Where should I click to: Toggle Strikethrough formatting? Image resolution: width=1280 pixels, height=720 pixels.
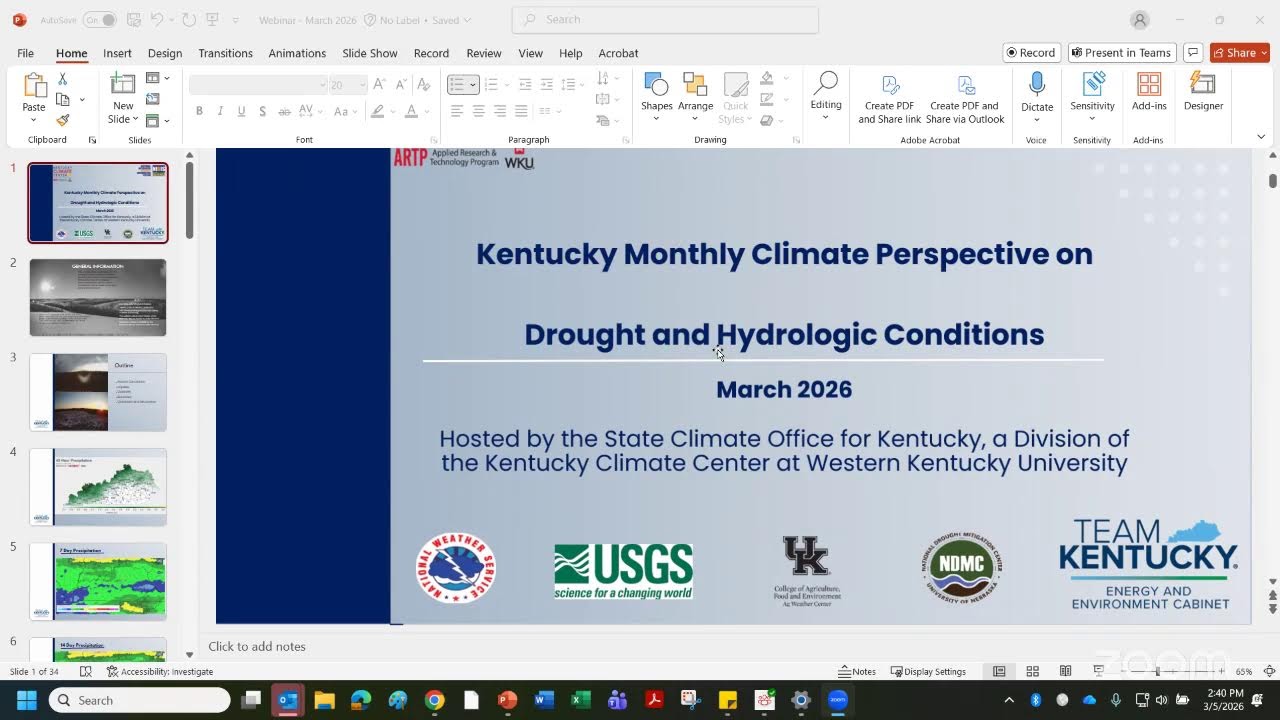coord(284,111)
